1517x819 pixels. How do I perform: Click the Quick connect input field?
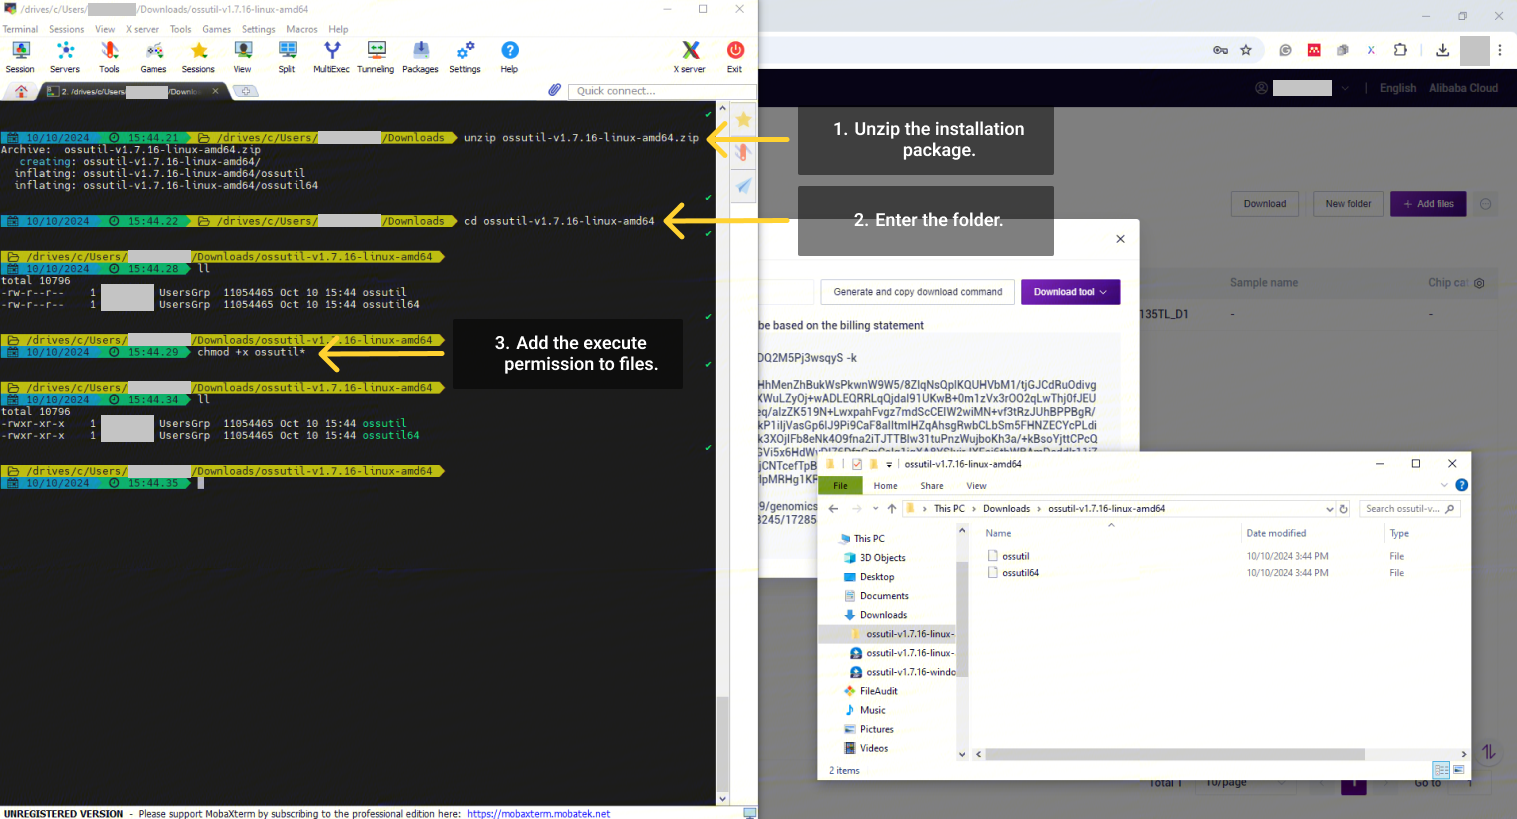(x=660, y=91)
